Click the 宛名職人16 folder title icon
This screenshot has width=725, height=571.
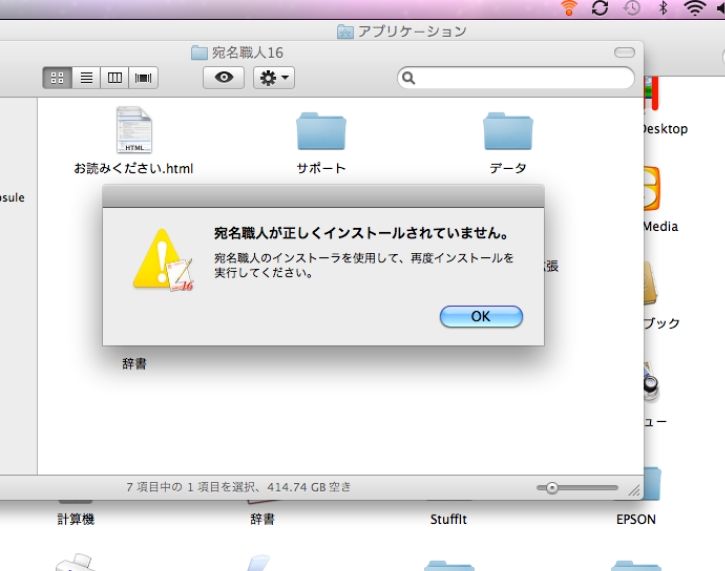(x=199, y=53)
